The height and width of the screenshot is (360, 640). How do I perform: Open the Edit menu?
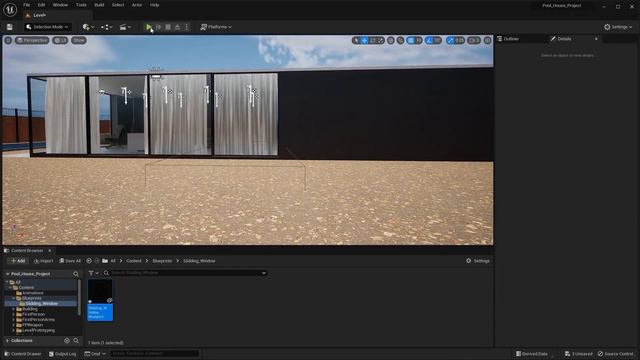point(41,5)
